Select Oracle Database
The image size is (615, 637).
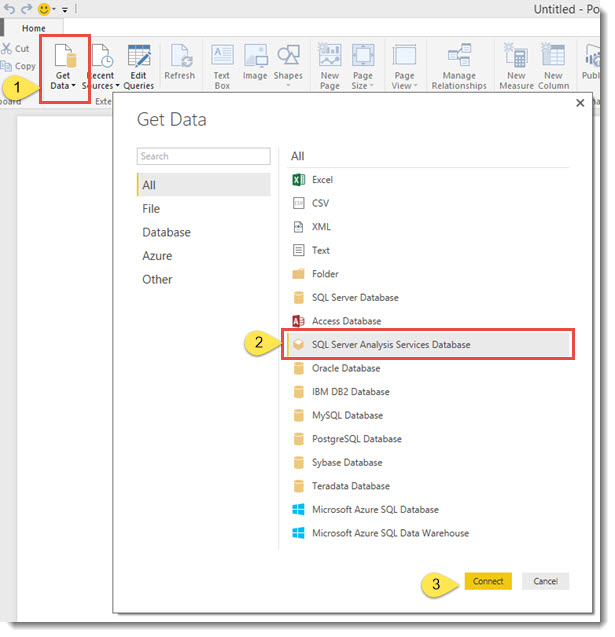tap(429, 368)
